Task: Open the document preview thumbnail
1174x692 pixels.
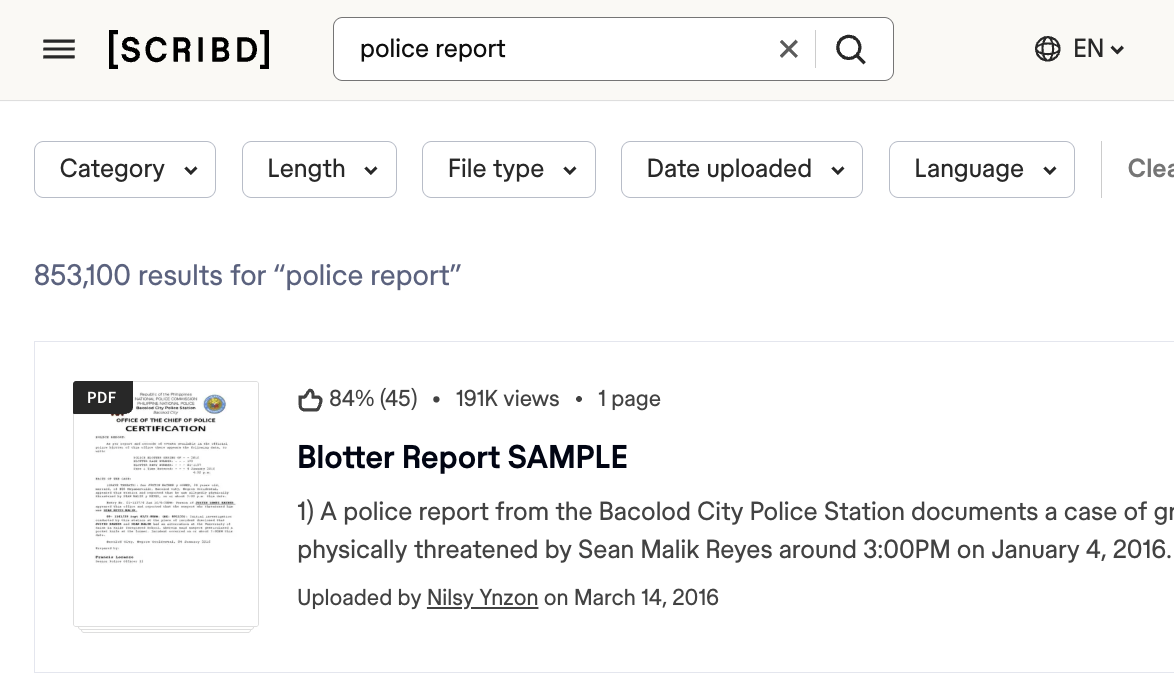Action: 166,505
